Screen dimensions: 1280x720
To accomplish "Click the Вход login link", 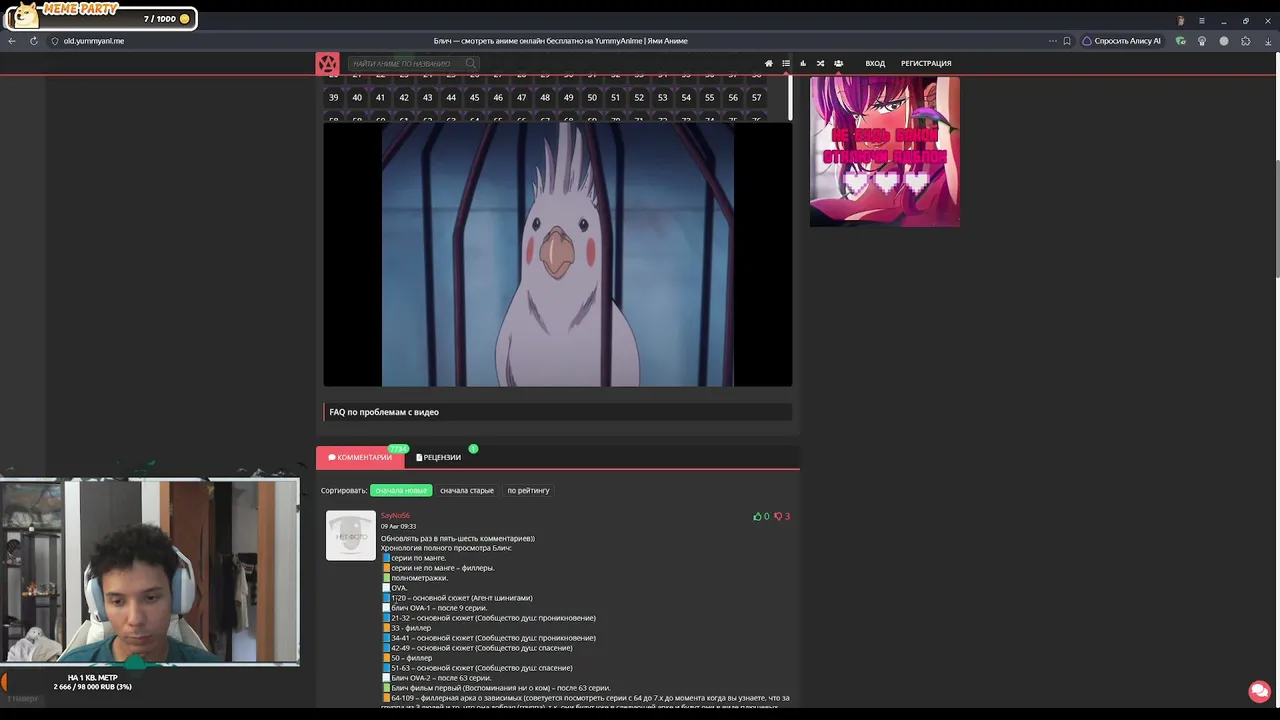I will click(x=875, y=64).
